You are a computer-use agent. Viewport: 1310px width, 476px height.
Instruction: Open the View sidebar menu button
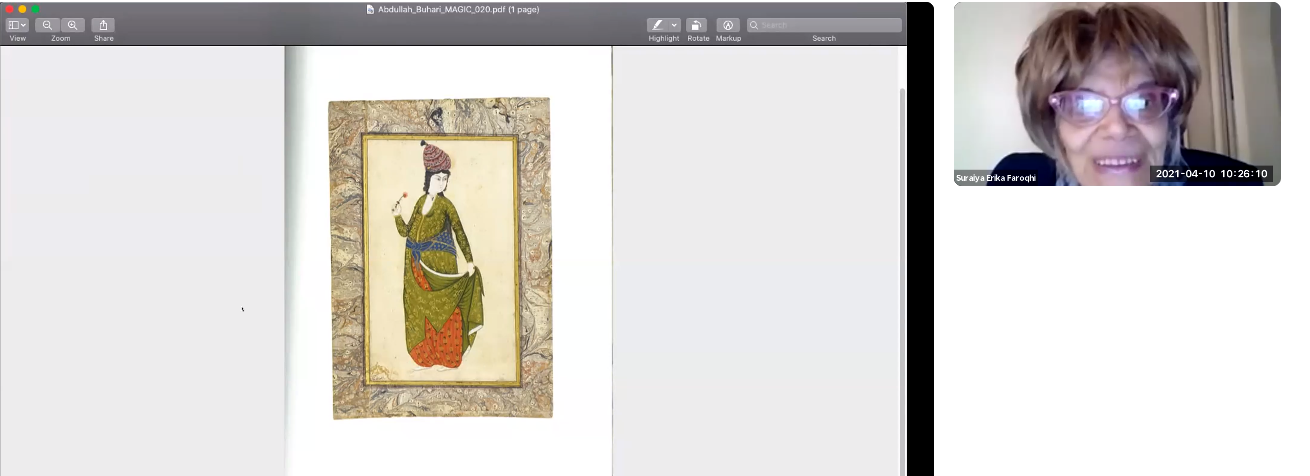[x=18, y=25]
